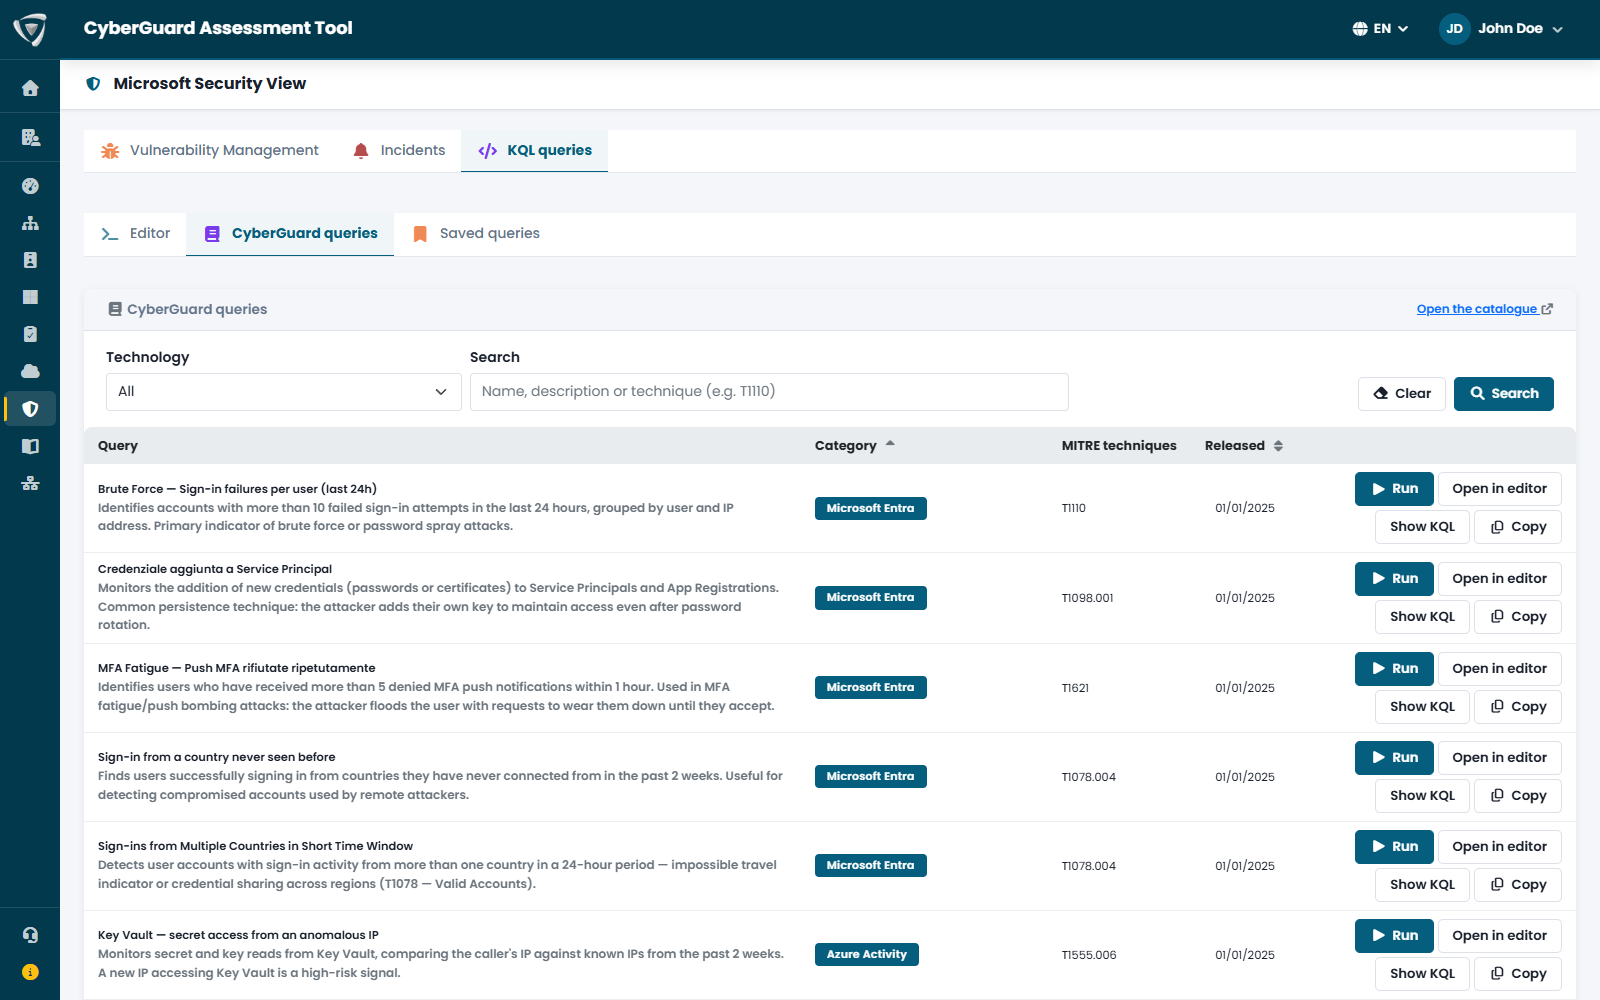Open the open-book sidebar icon
The width and height of the screenshot is (1600, 1000).
coord(30,446)
